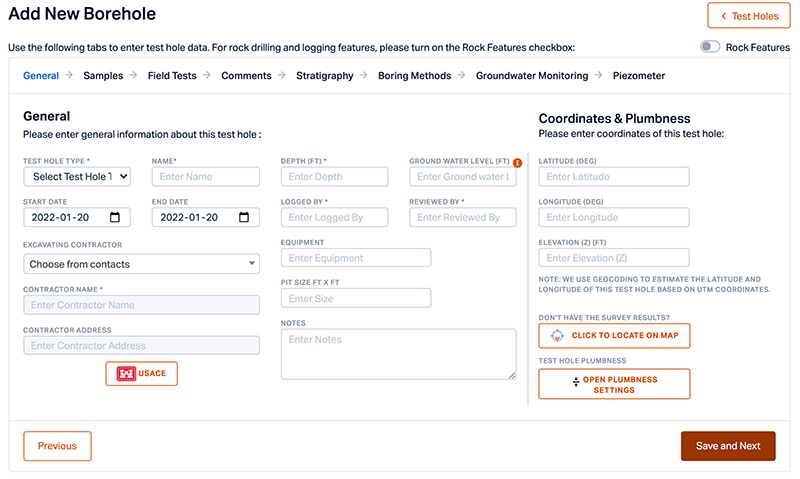
Task: Expand the Excavating Contractor contacts dropdown
Action: [141, 264]
